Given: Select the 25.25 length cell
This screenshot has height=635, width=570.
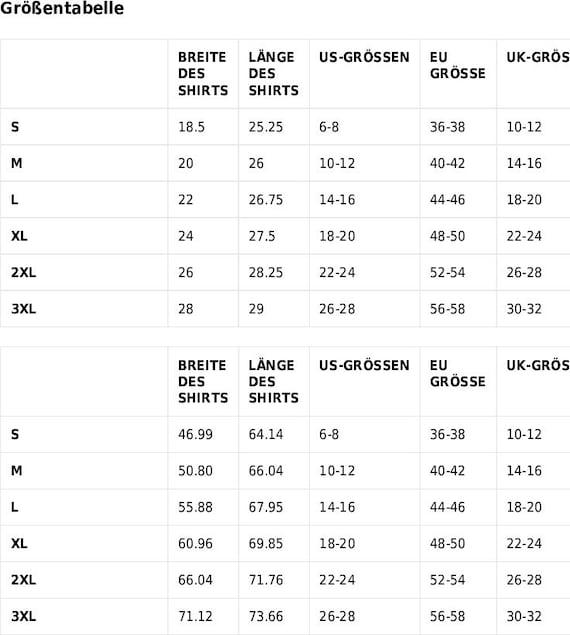Looking at the screenshot, I should pos(266,127).
